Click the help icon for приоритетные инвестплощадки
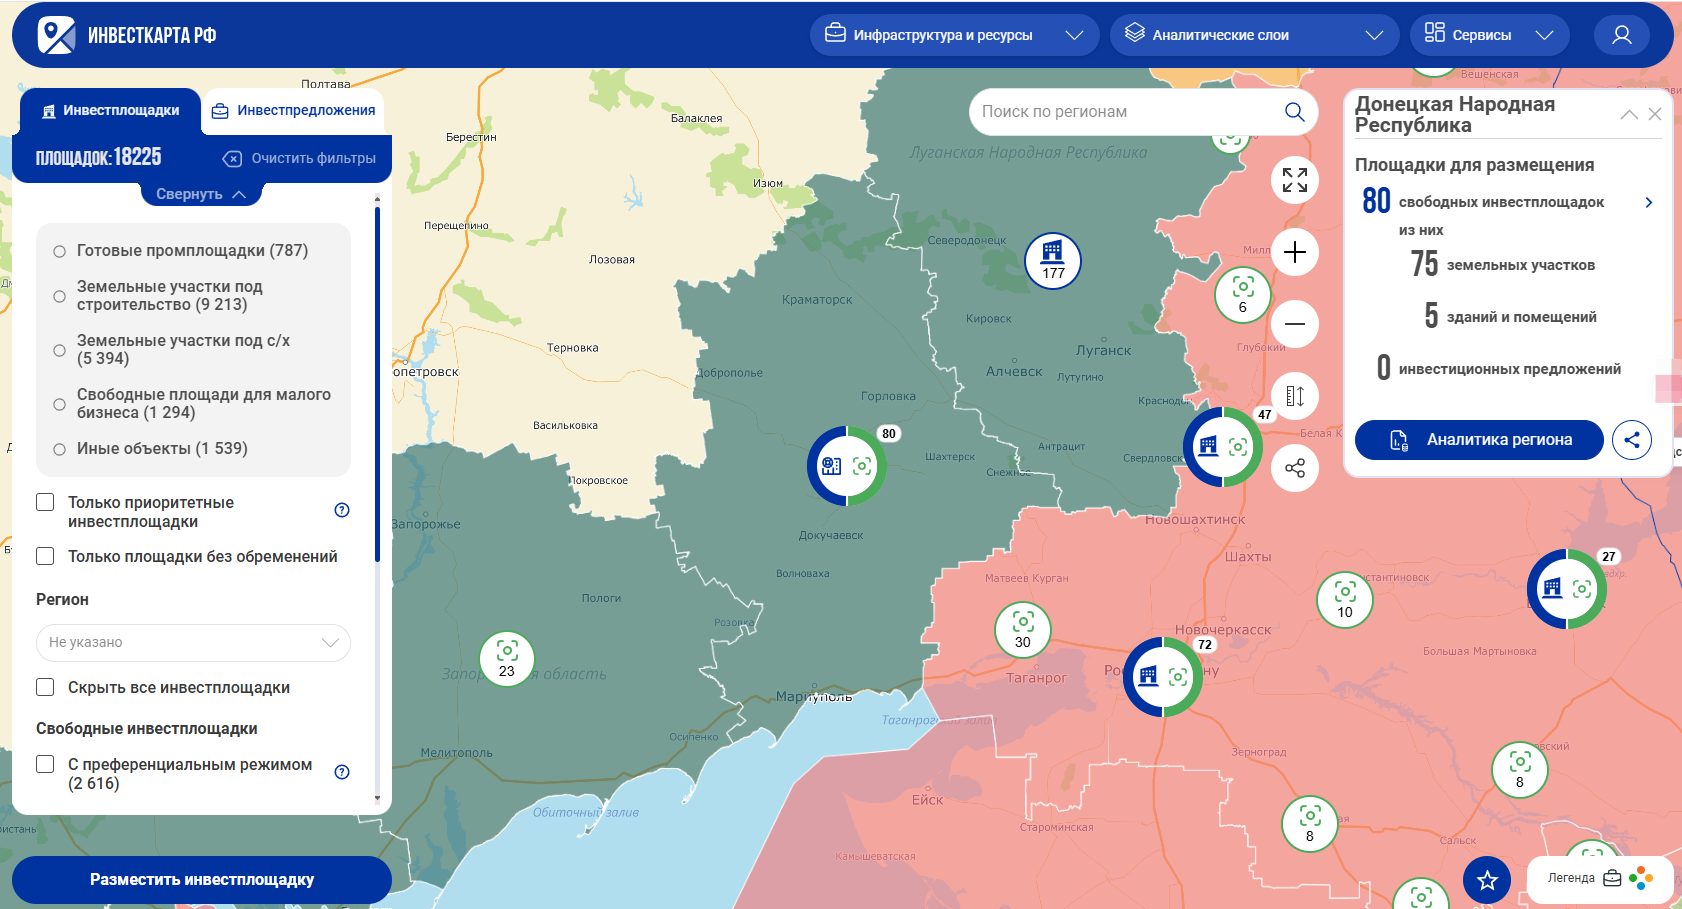The width and height of the screenshot is (1682, 909). 342,510
